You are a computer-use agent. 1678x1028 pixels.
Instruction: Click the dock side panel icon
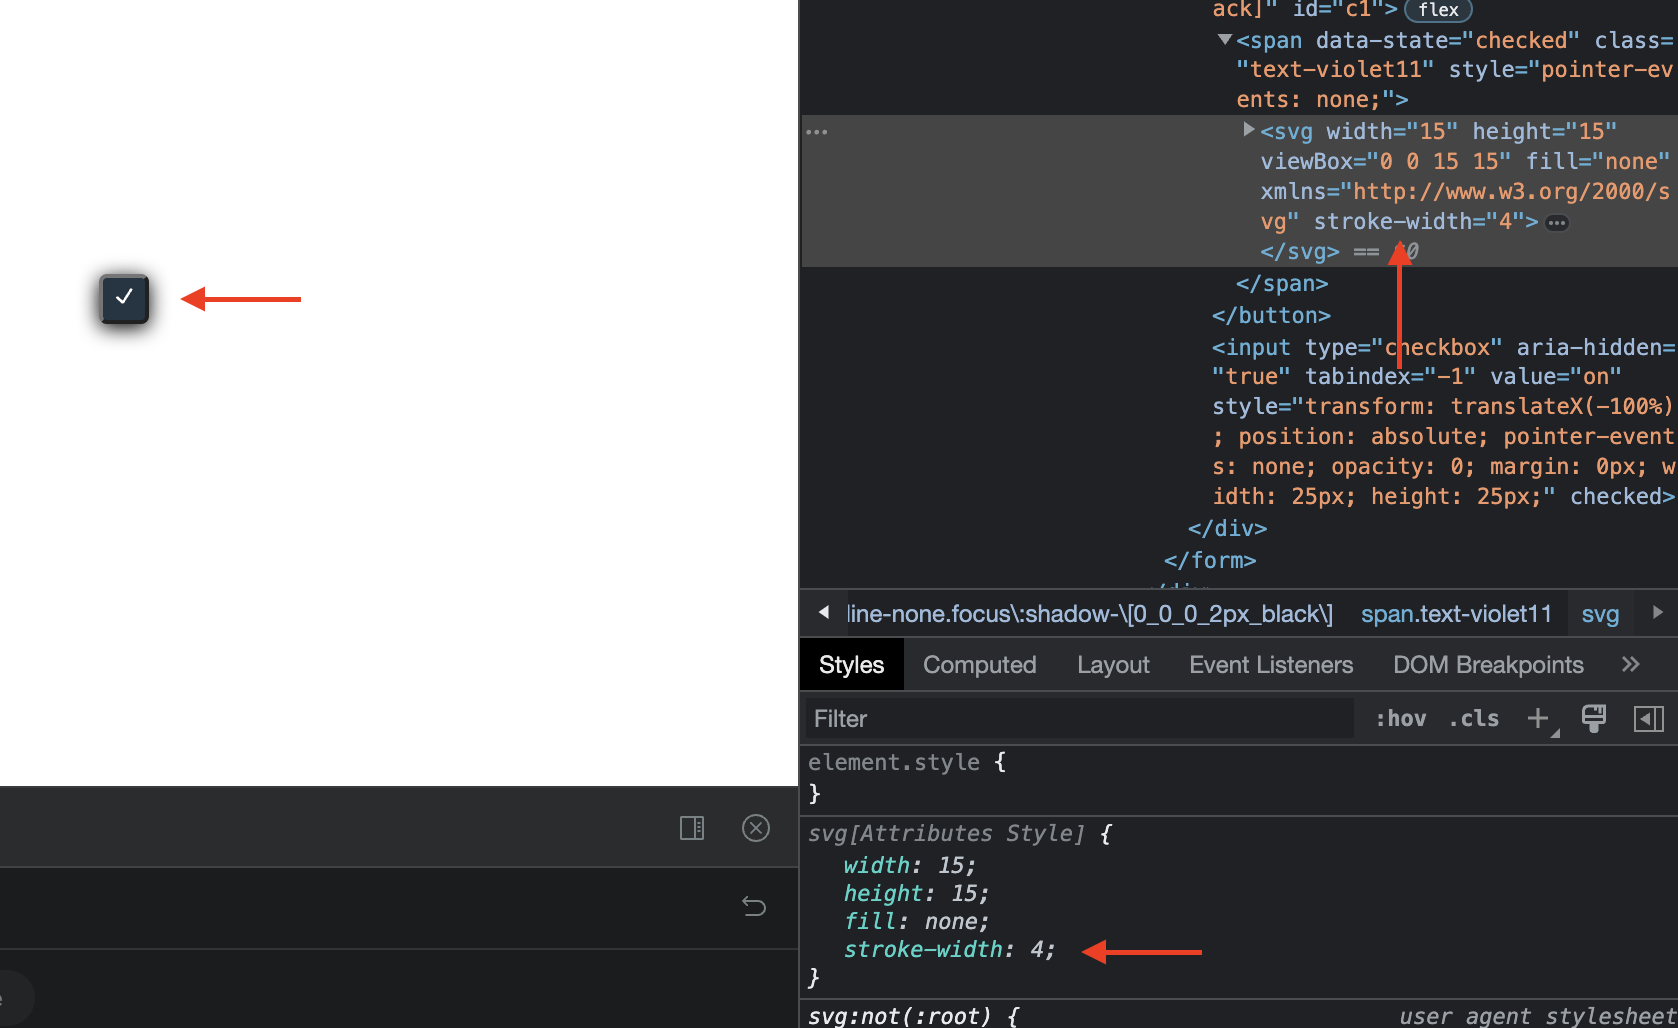point(691,827)
